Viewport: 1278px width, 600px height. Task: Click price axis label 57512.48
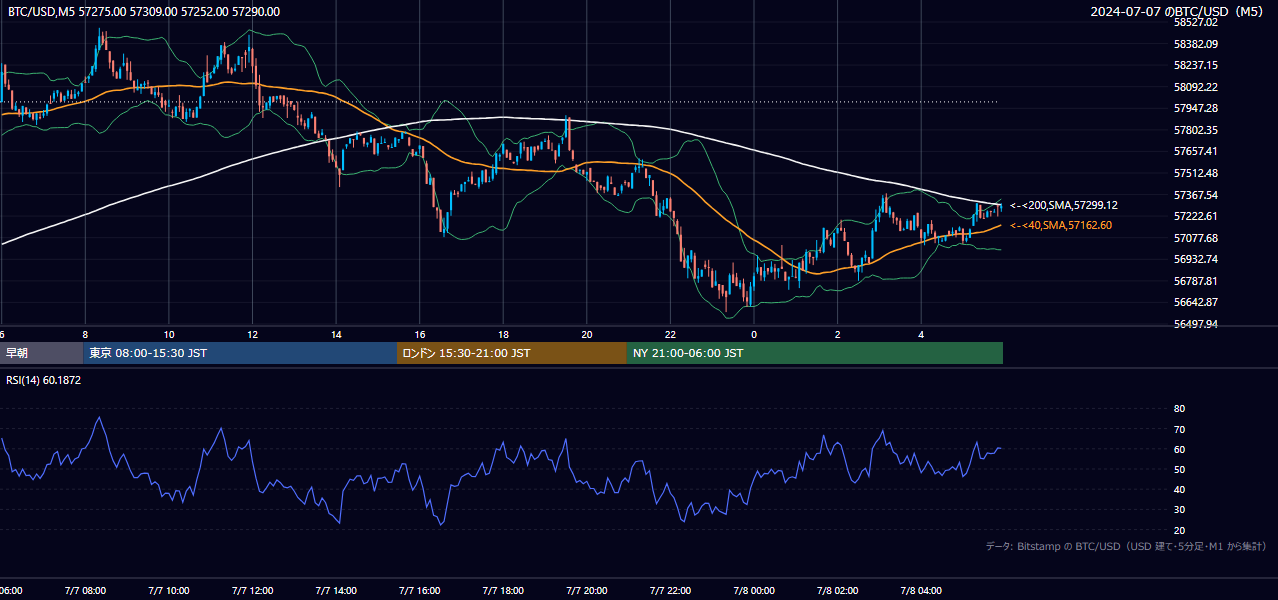point(1196,173)
